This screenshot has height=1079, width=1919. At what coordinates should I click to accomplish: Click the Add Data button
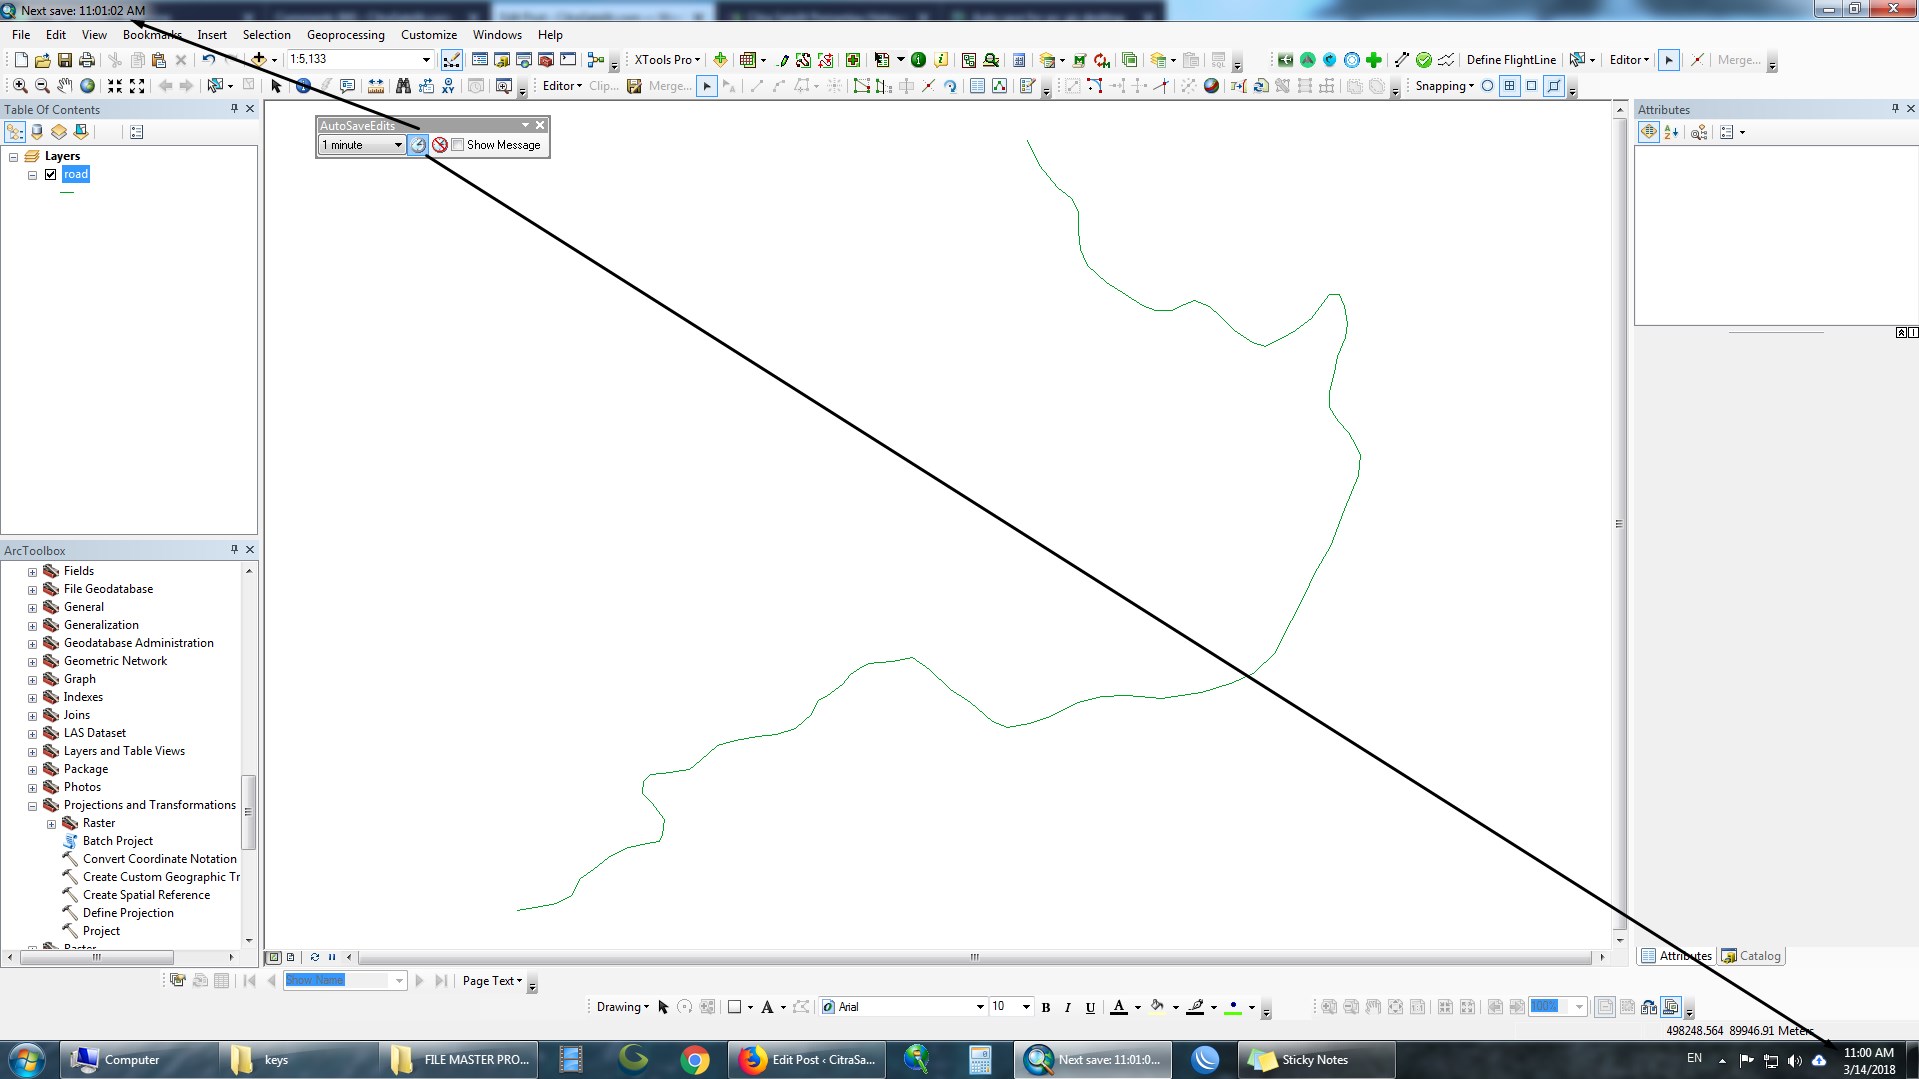pos(259,60)
